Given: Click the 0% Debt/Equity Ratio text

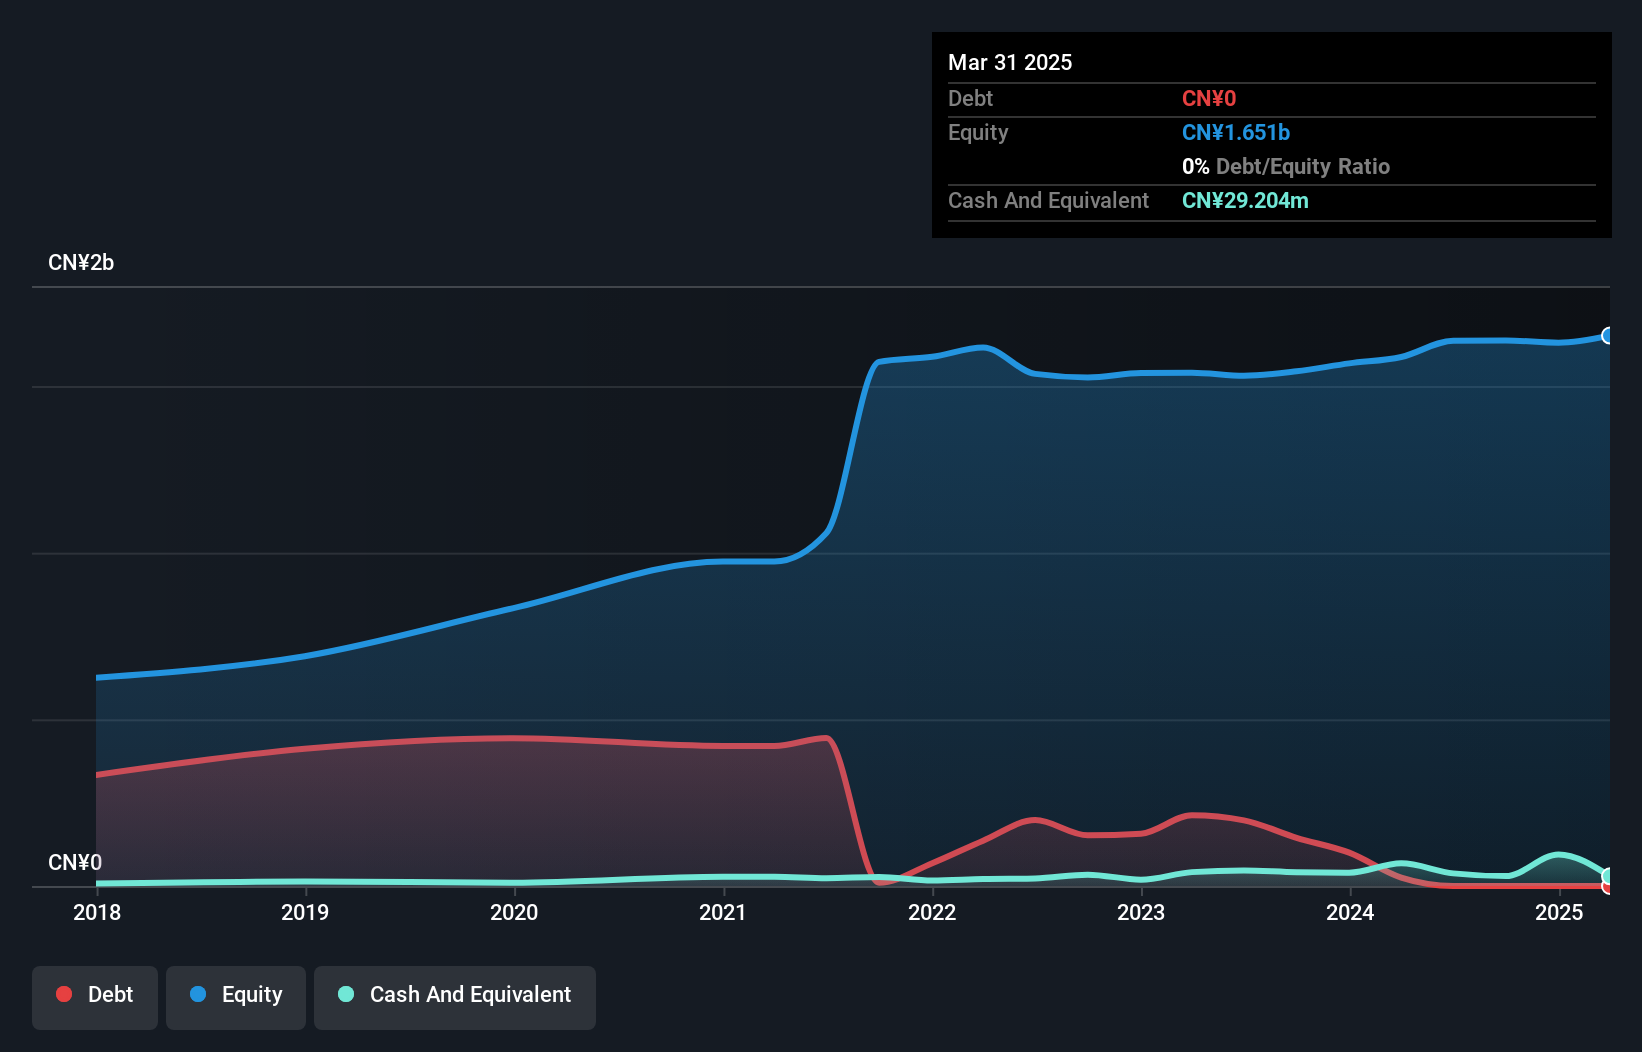Looking at the screenshot, I should coord(1286,166).
